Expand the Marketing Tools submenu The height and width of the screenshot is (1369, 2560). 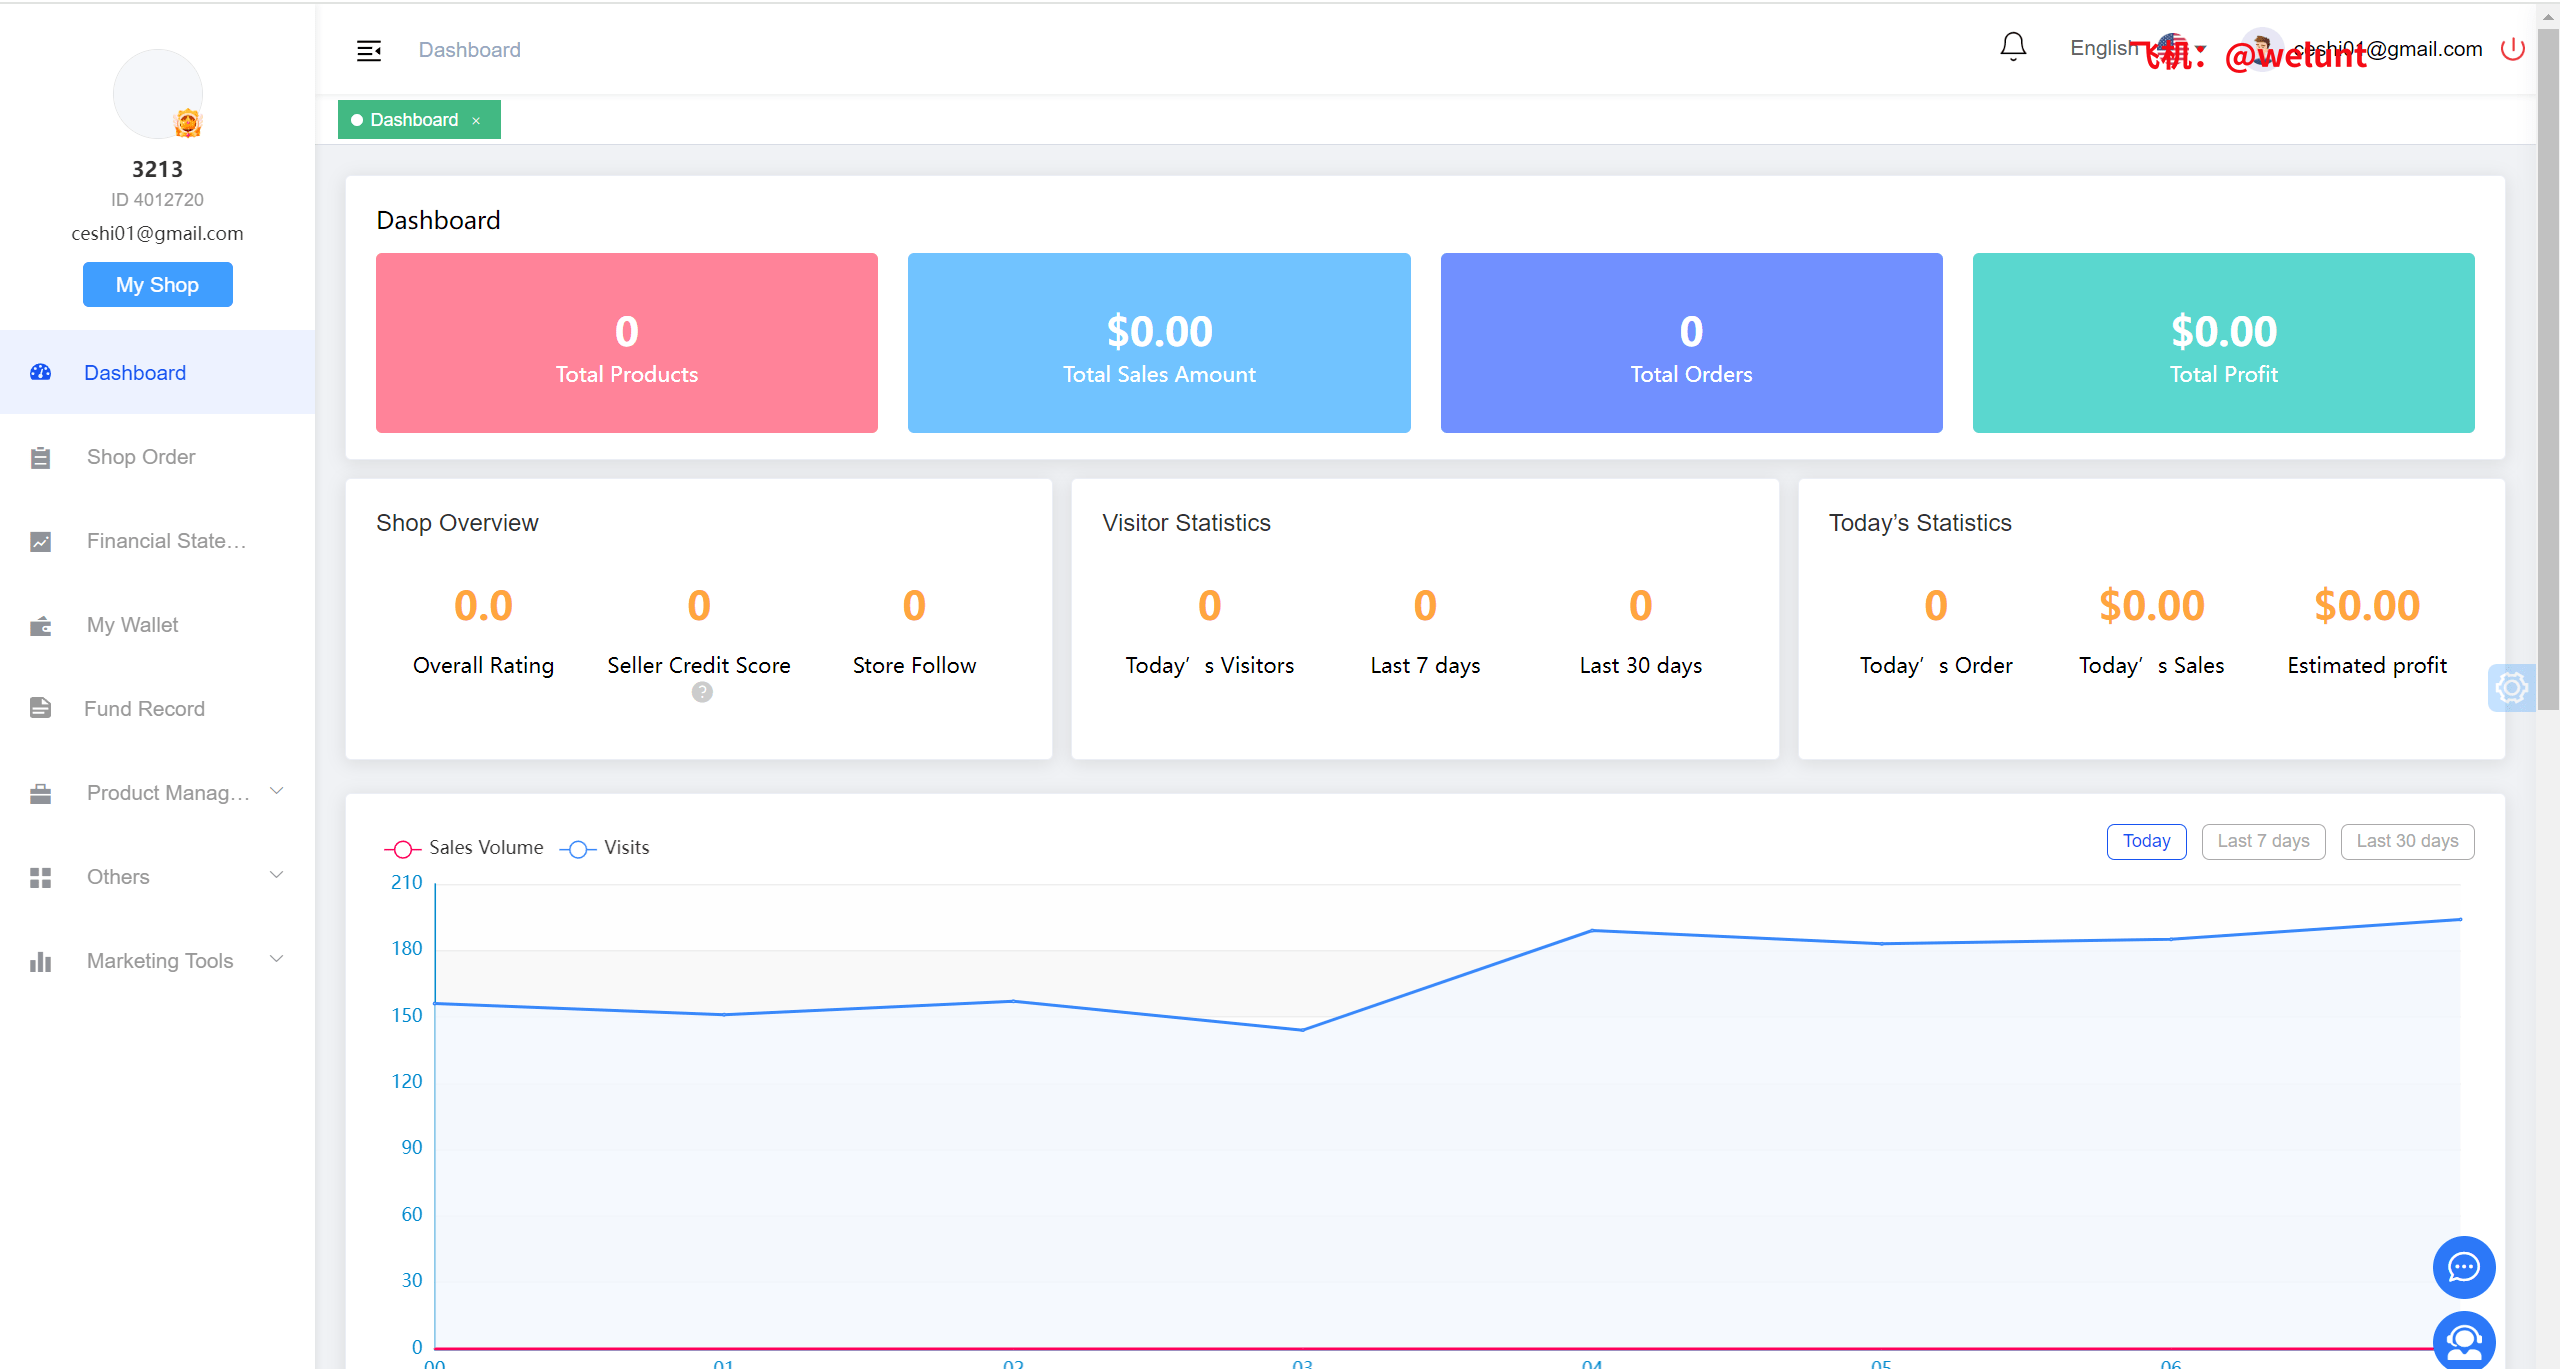[277, 959]
